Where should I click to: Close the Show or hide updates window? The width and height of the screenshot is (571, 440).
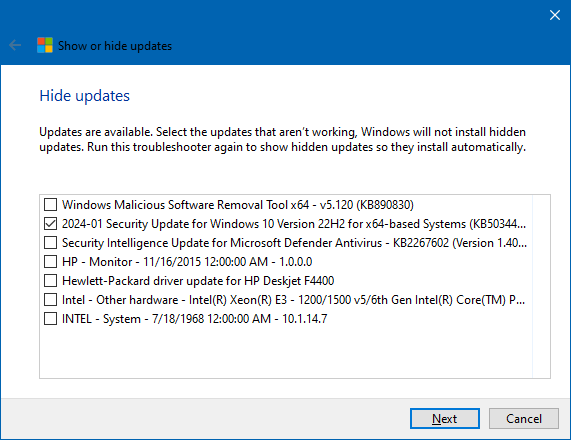(555, 15)
